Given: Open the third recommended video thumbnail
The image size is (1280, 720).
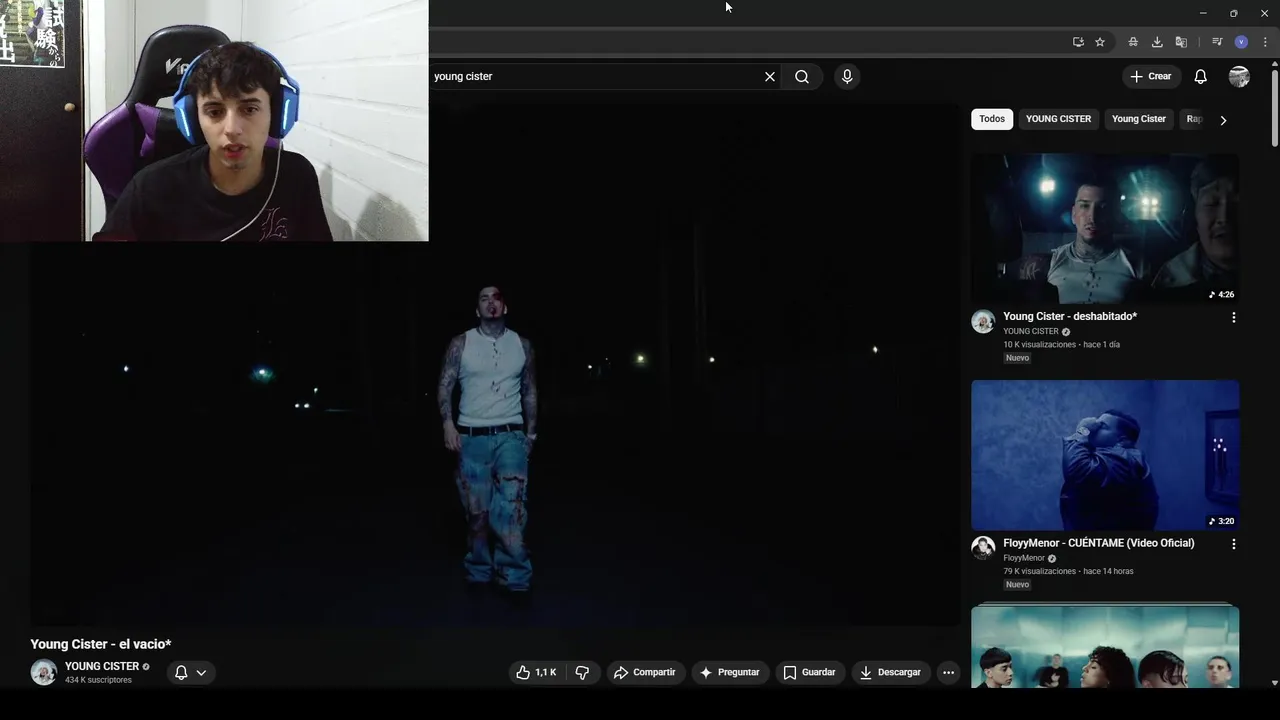Looking at the screenshot, I should click(x=1105, y=646).
